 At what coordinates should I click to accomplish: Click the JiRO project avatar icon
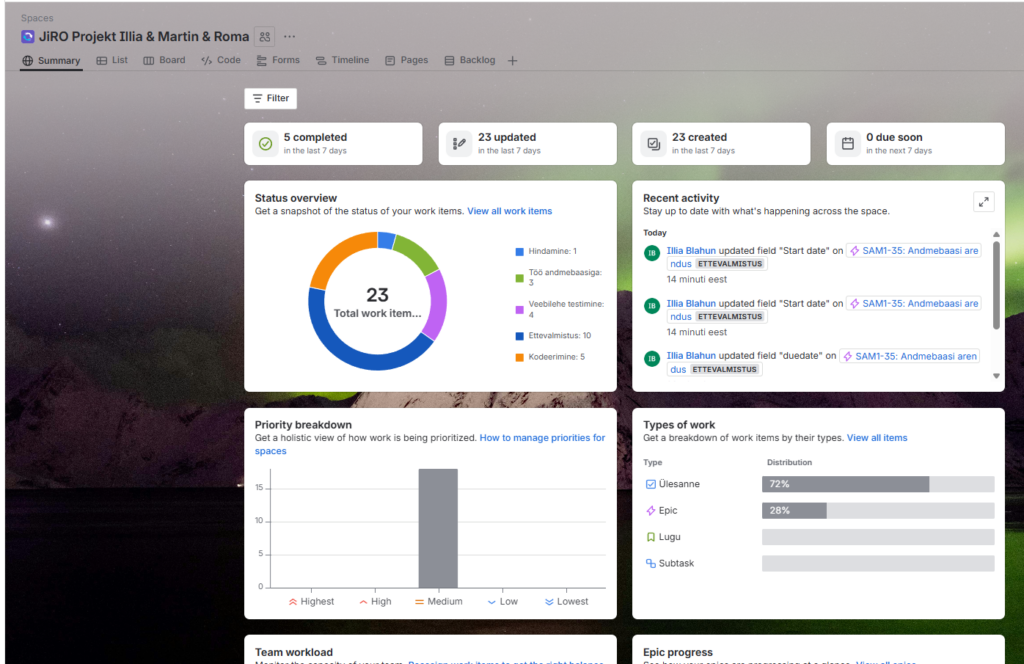tap(28, 37)
